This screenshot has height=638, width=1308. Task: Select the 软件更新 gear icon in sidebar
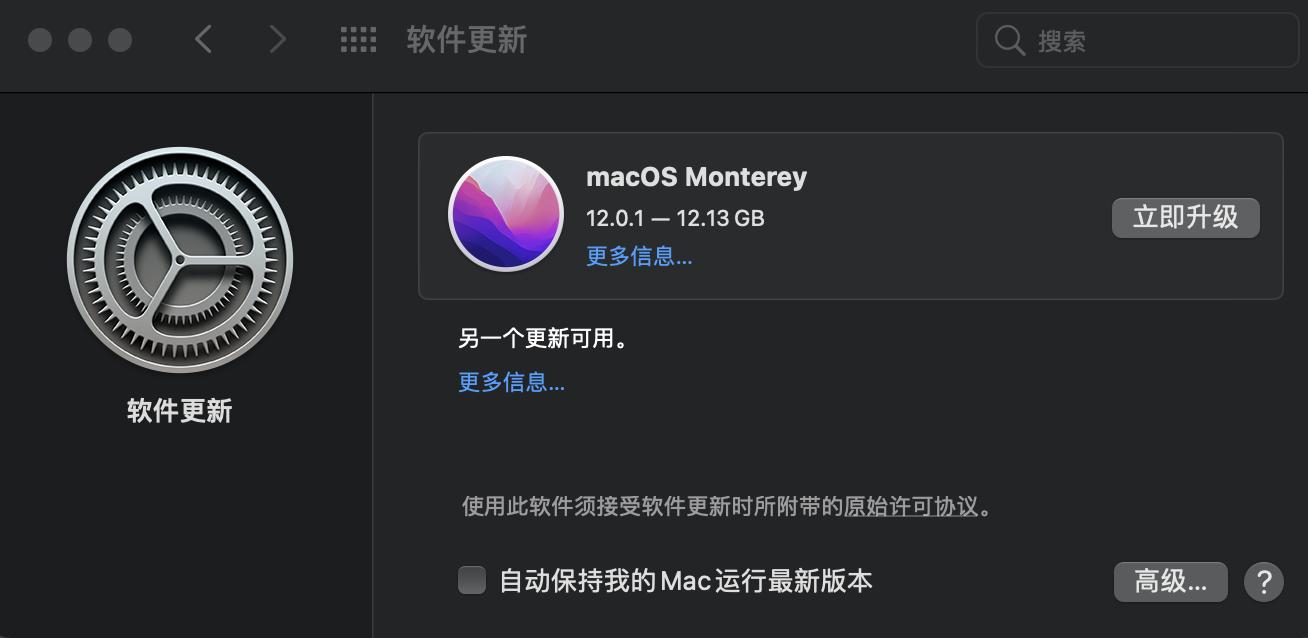pos(179,258)
